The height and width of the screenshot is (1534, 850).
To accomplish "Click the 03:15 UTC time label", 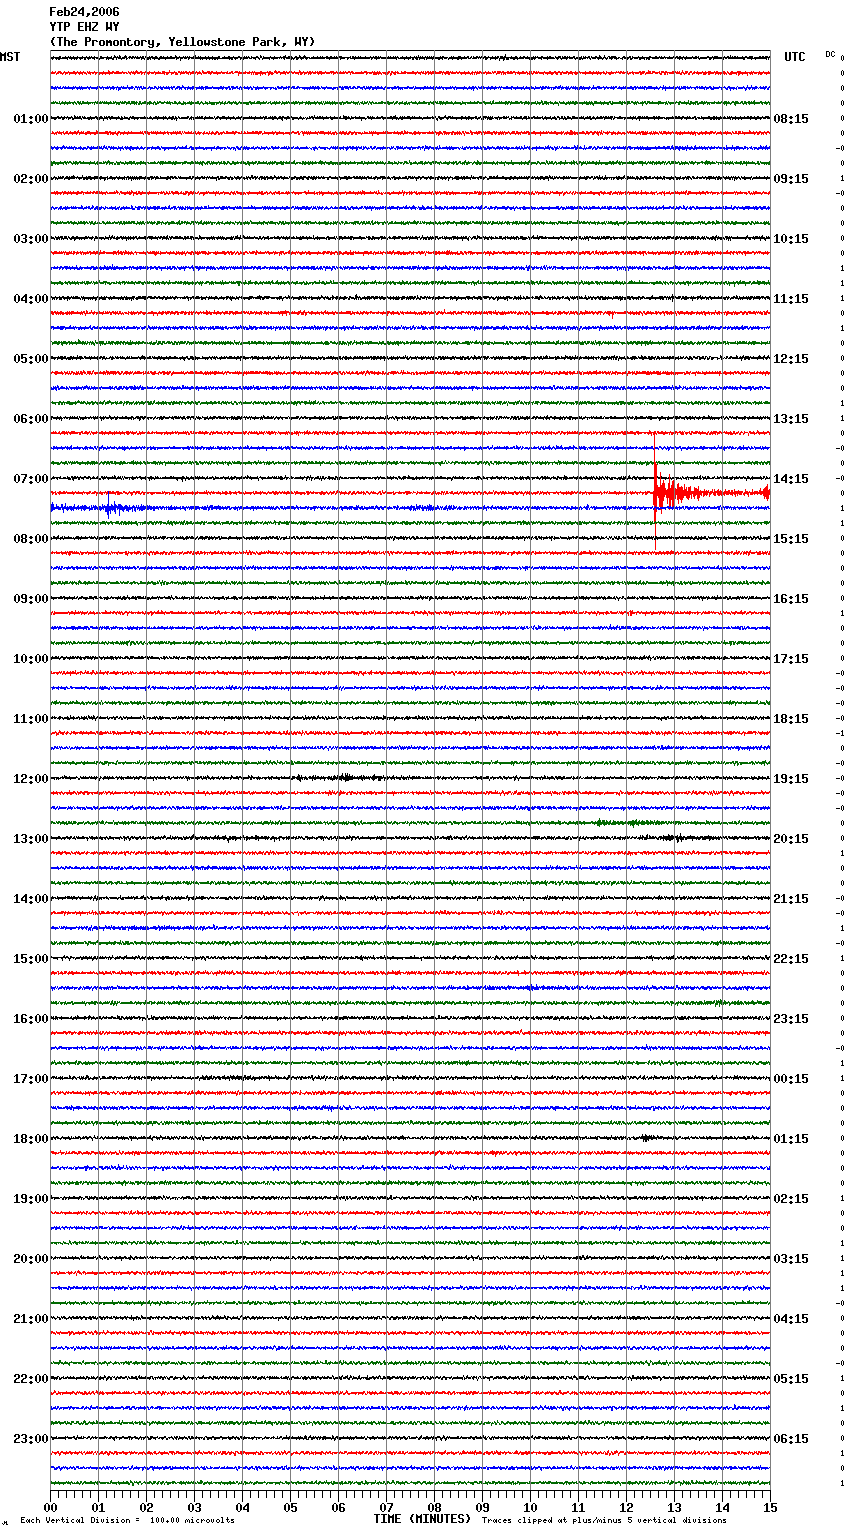I will (x=791, y=1259).
